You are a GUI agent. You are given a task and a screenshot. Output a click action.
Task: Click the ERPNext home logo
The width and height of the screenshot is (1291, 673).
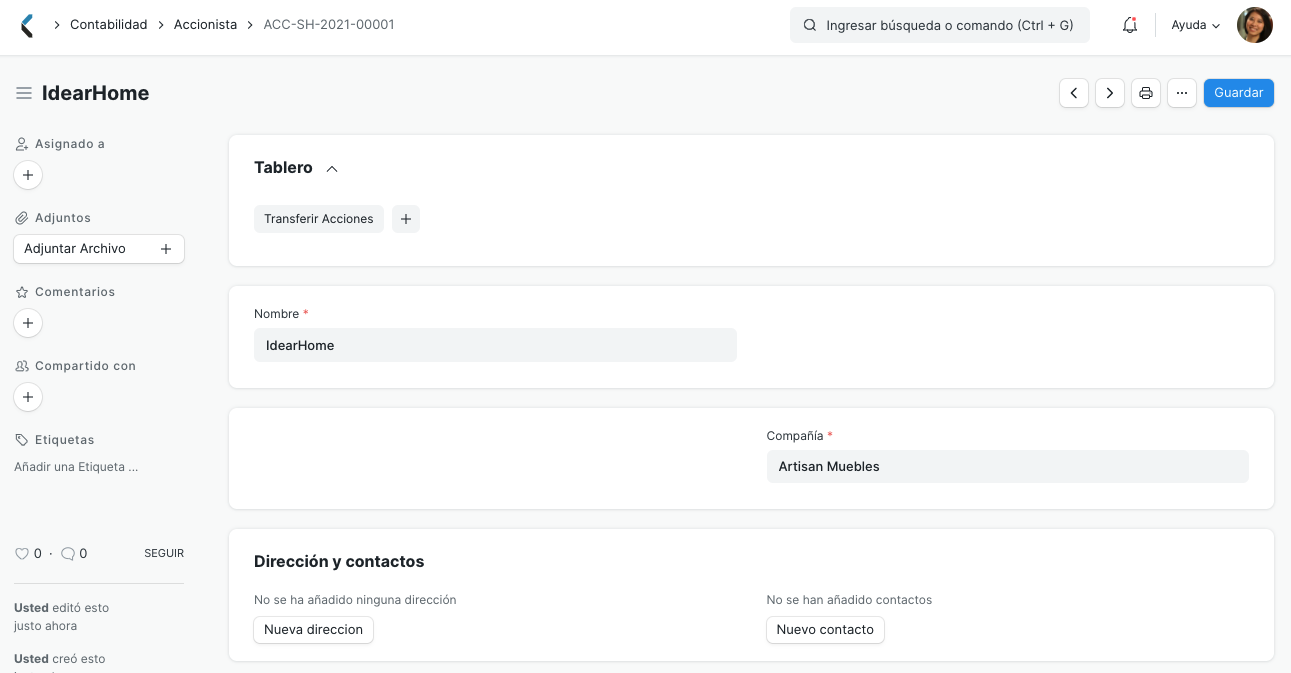(x=27, y=25)
